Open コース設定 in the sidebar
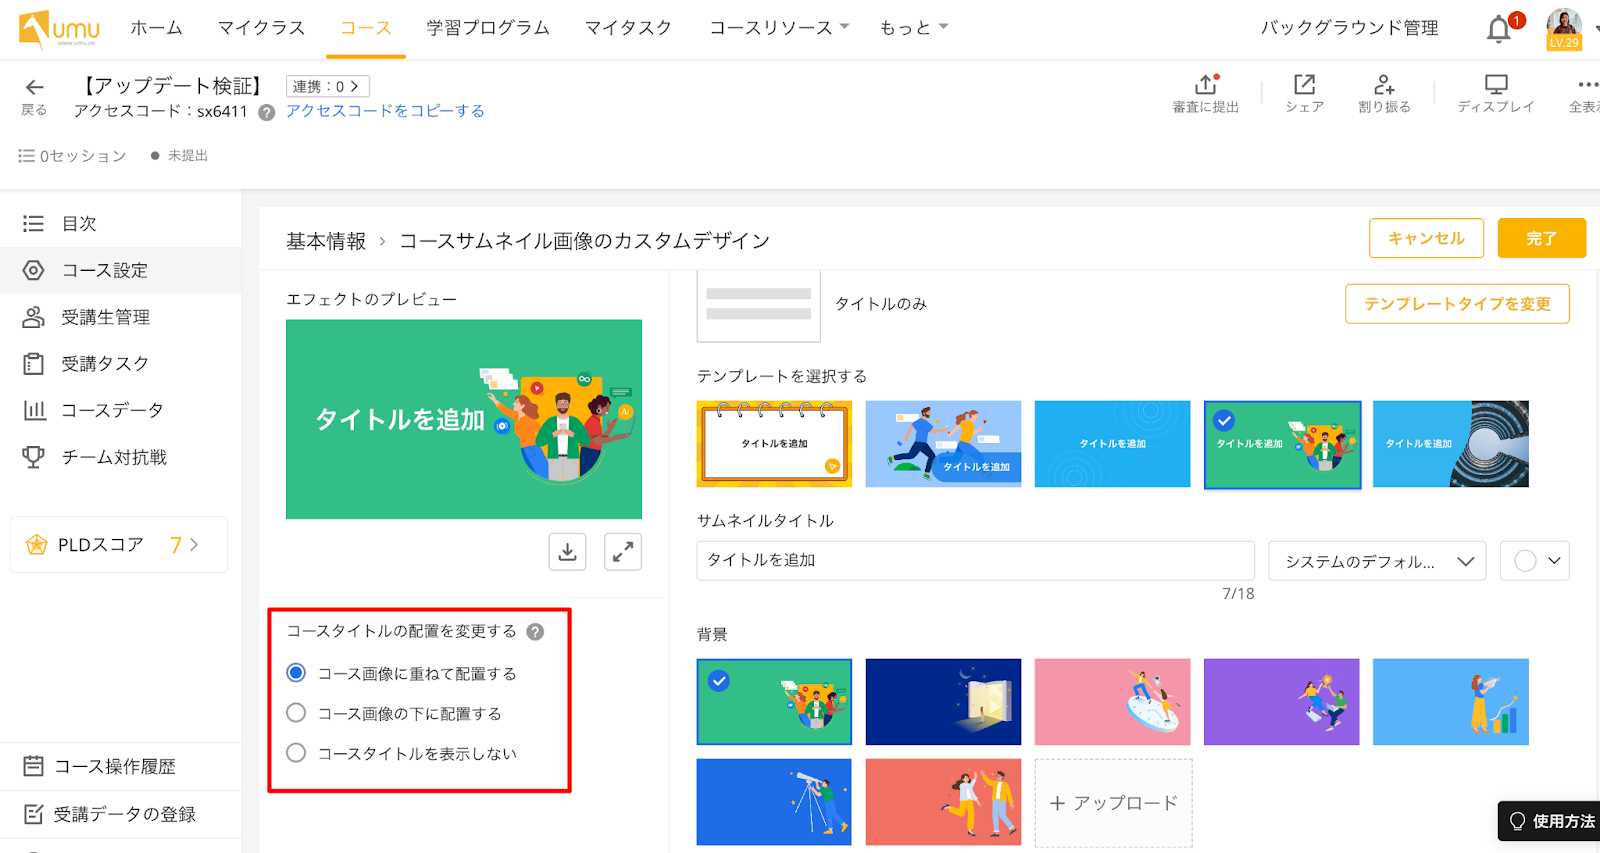Screen dimensions: 1600x853 pos(120,270)
